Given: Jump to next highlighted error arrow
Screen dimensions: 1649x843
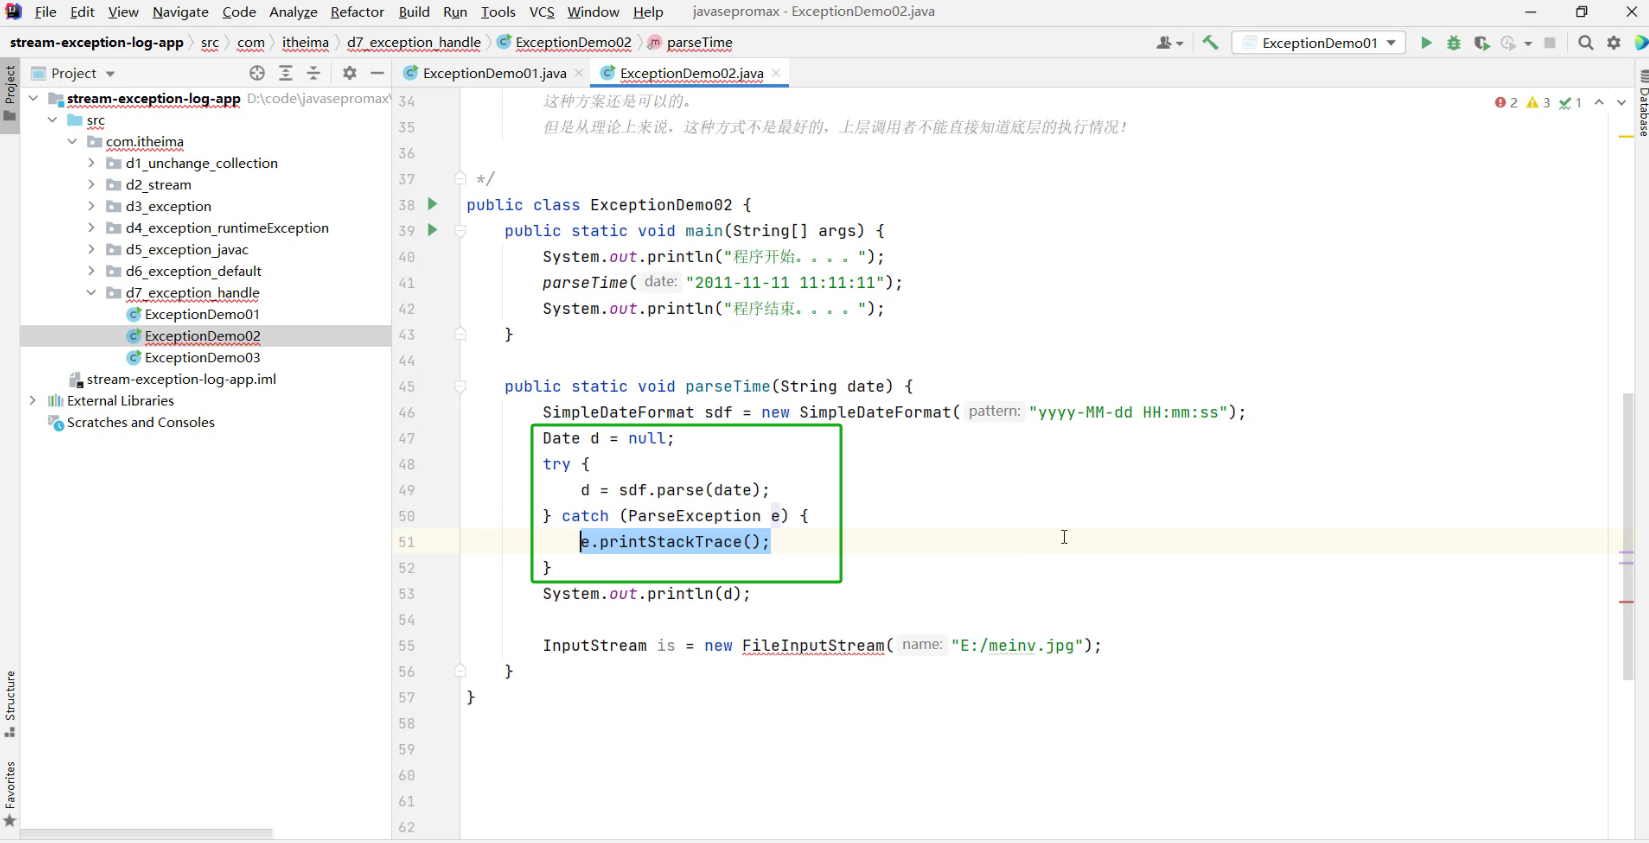Looking at the screenshot, I should coord(1621,103).
